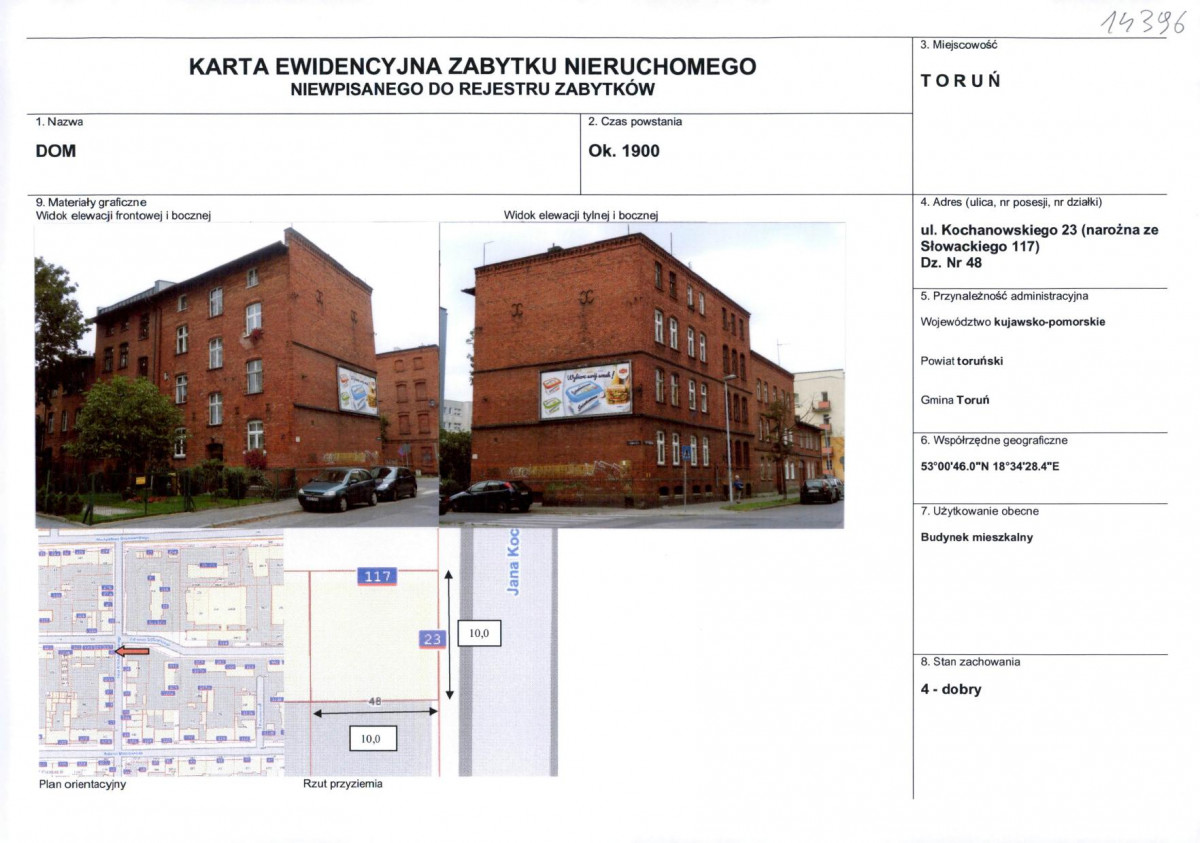Click the label '8. Stan zachowania'

pyautogui.click(x=970, y=662)
